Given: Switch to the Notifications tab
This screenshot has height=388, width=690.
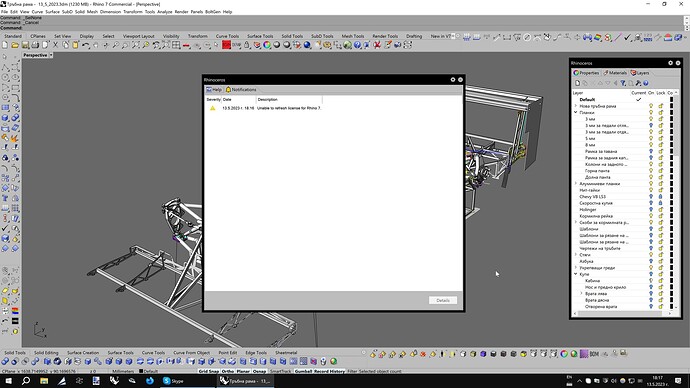Looking at the screenshot, I should pos(241,90).
